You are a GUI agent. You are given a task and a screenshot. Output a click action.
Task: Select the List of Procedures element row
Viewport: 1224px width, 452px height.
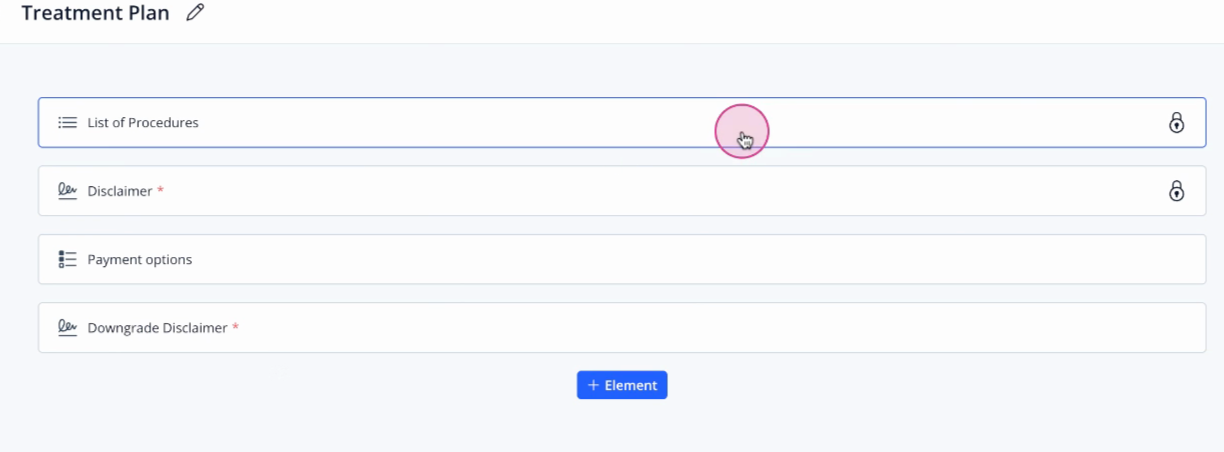coord(622,123)
